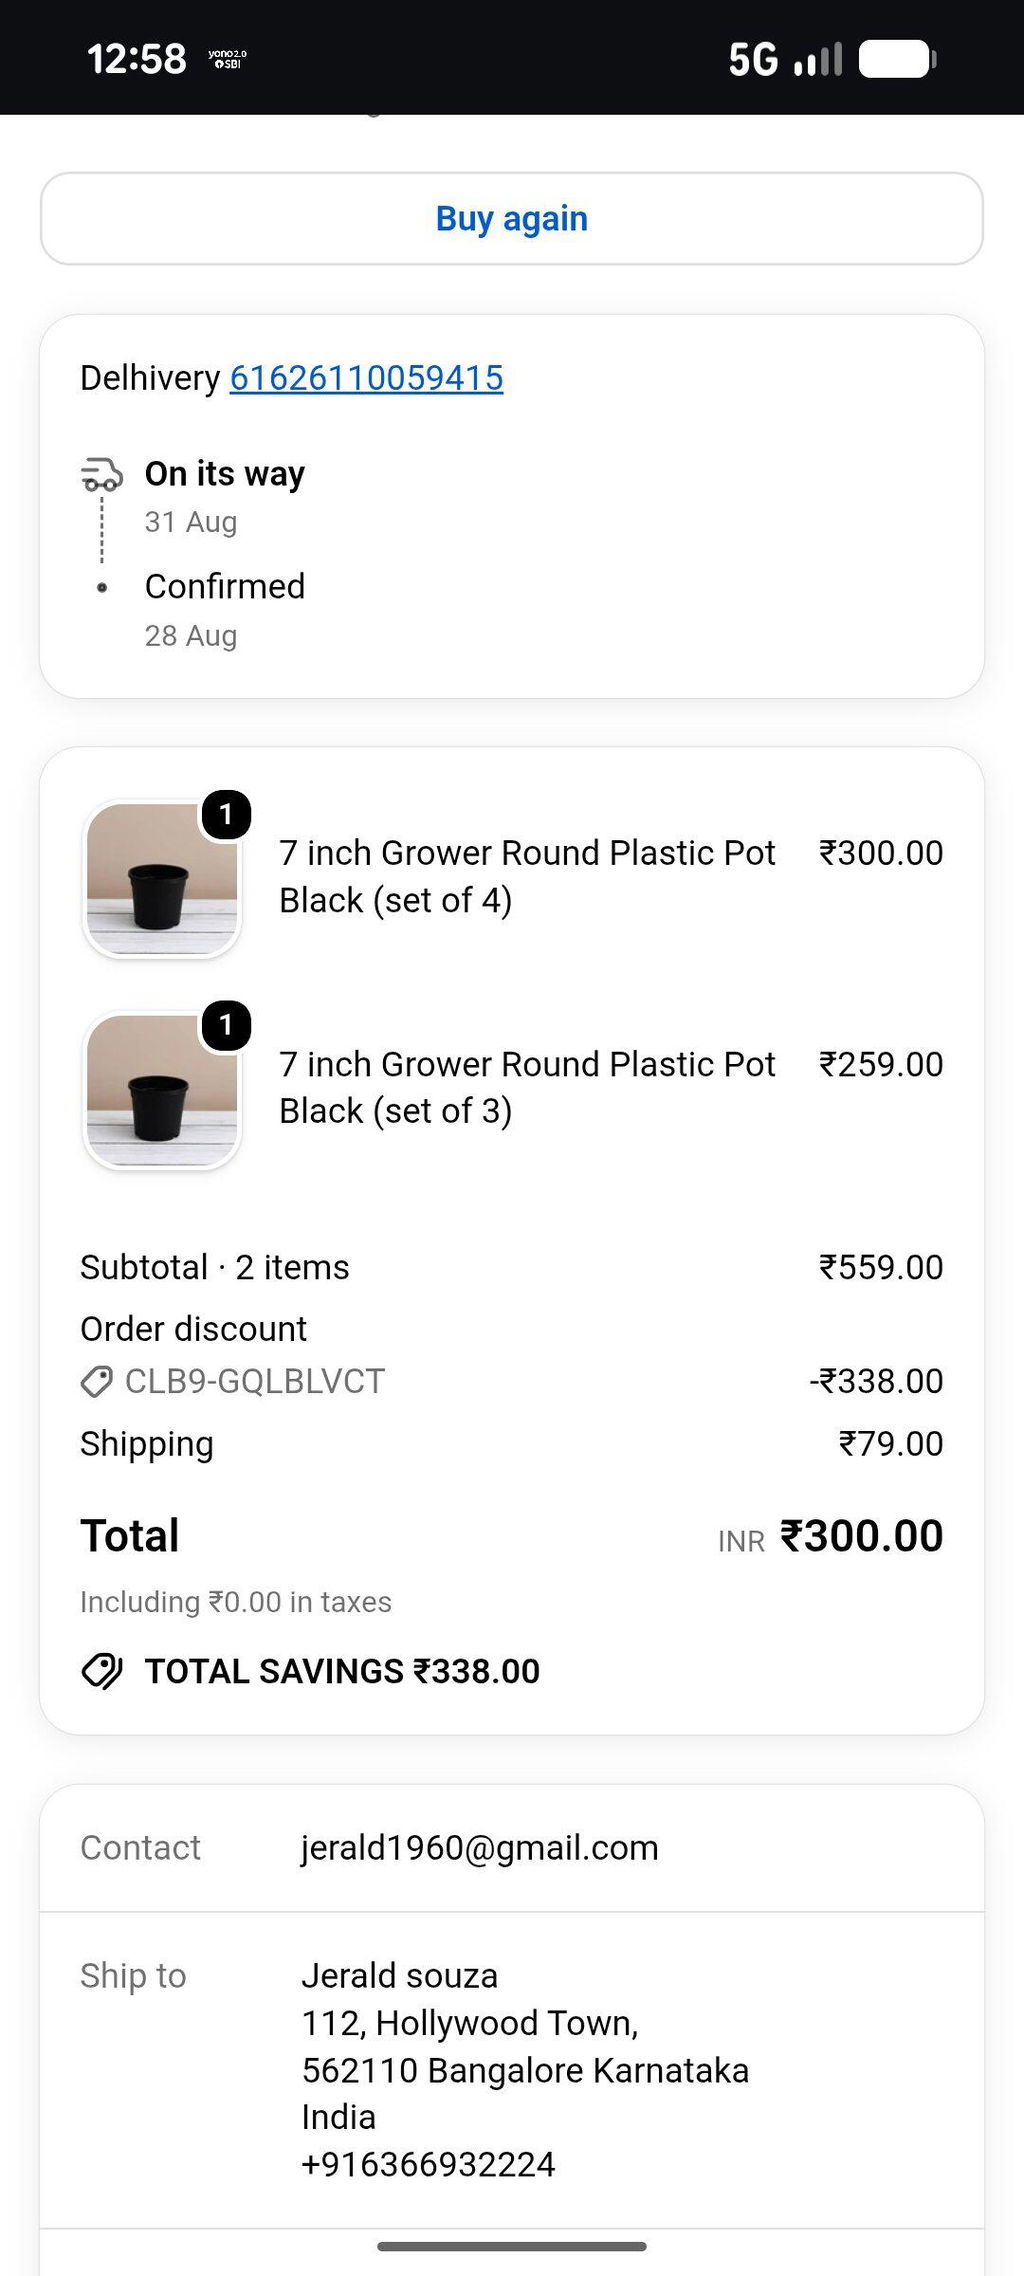Tap the Confirmed status bullet dot
Screen dimensions: 1024x2276
click(x=102, y=588)
